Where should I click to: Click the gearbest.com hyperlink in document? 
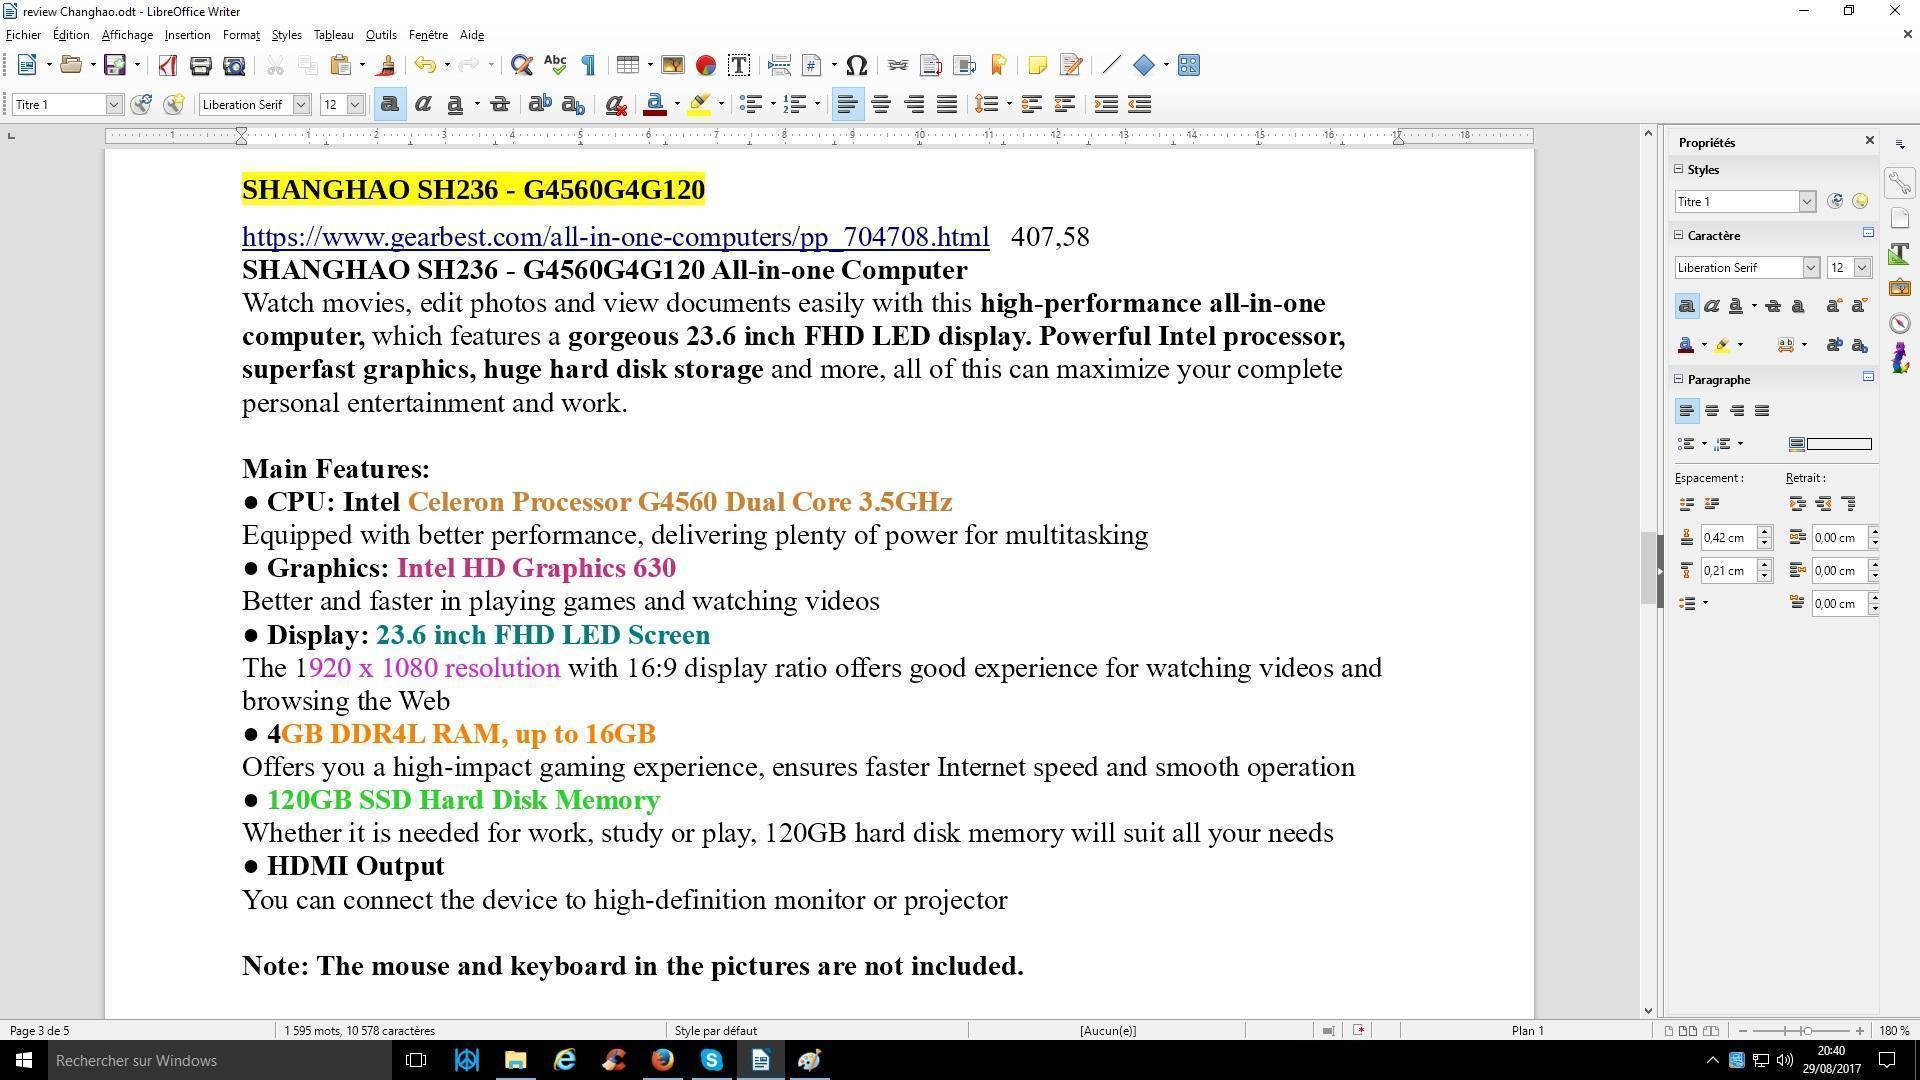point(615,237)
